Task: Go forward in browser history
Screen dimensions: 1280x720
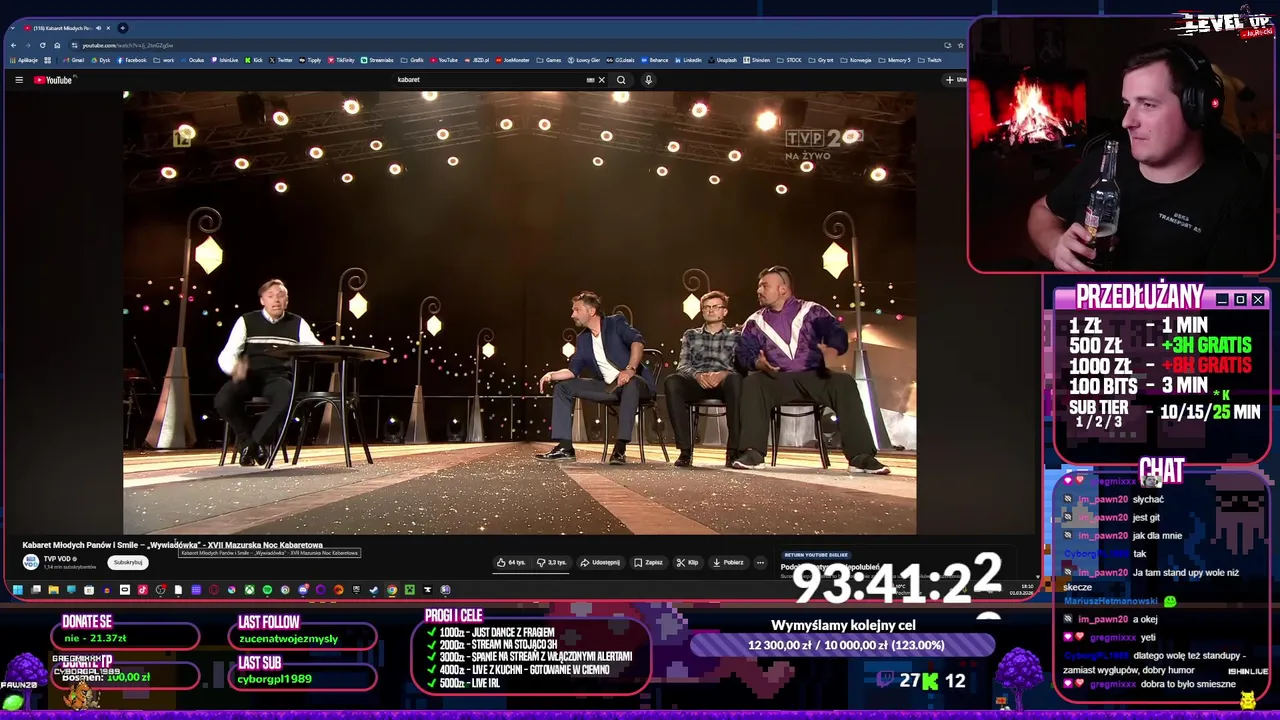Action: pyautogui.click(x=28, y=45)
